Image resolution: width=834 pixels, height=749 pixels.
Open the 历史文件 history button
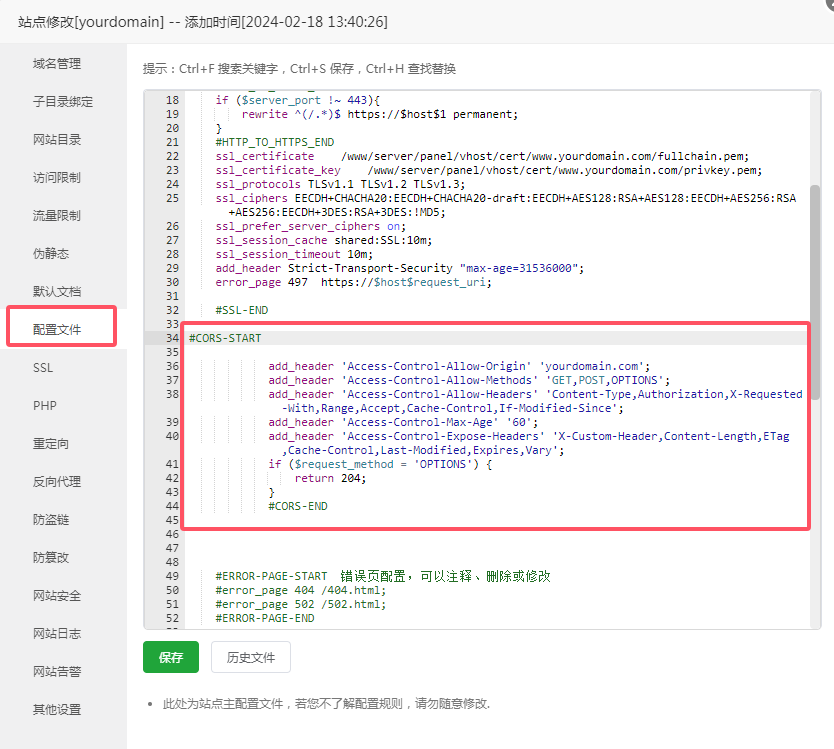click(251, 657)
